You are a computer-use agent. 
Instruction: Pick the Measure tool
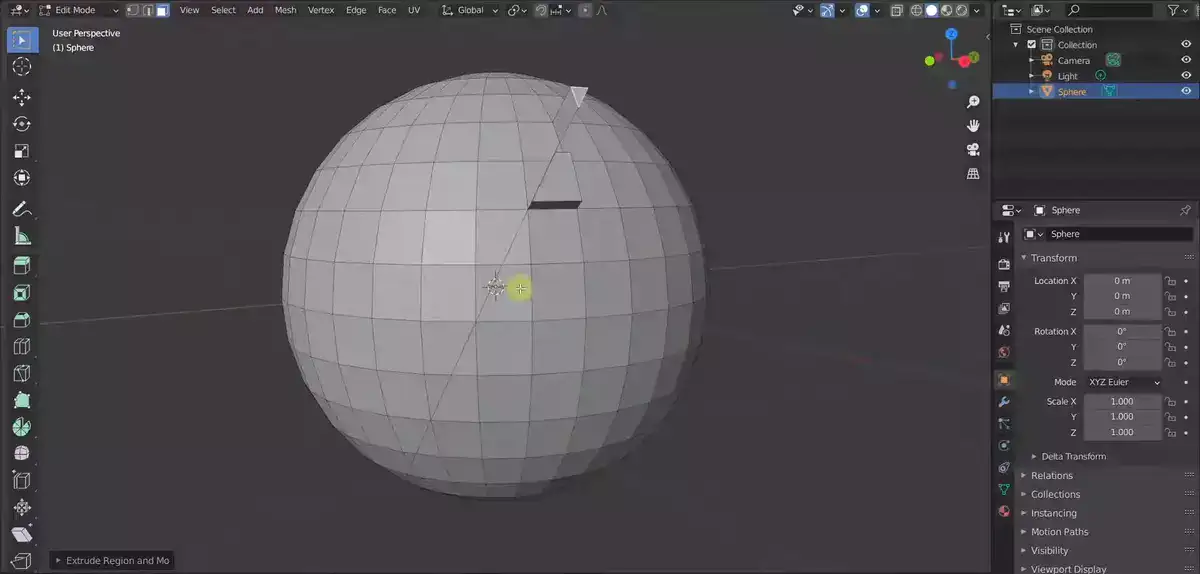pyautogui.click(x=21, y=236)
